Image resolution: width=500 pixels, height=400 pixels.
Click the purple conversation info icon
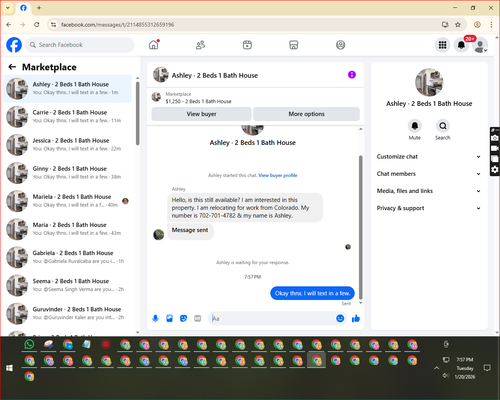click(x=352, y=75)
